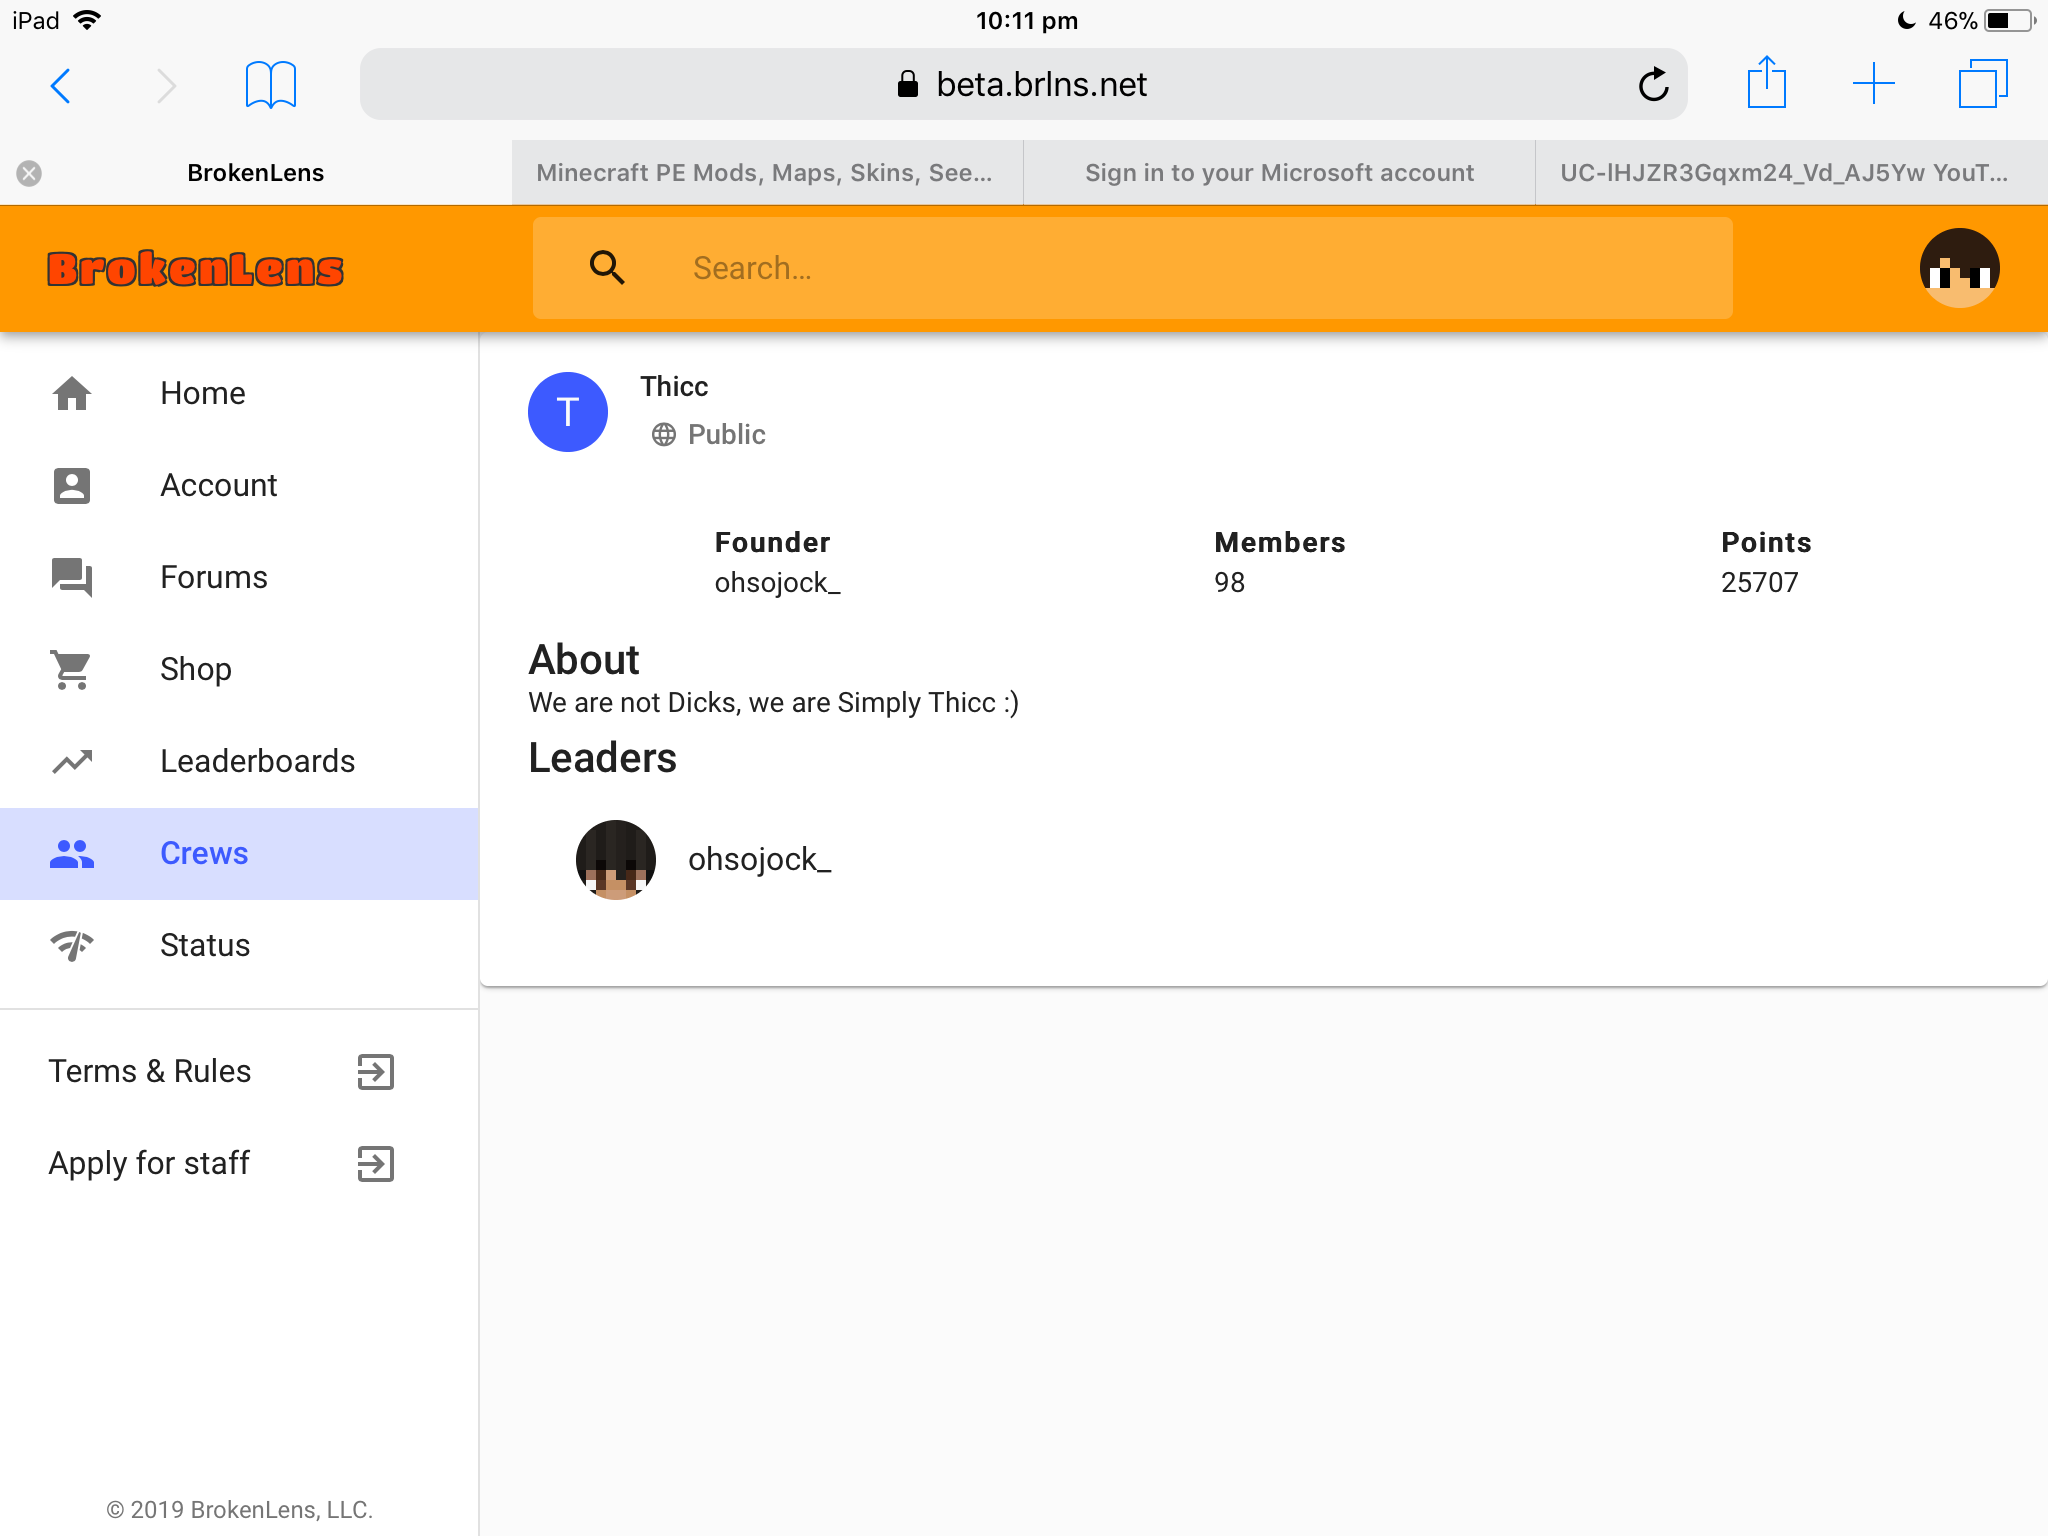Click the Members count 98
Viewport: 2048px width, 1536px height.
pos(1229,582)
